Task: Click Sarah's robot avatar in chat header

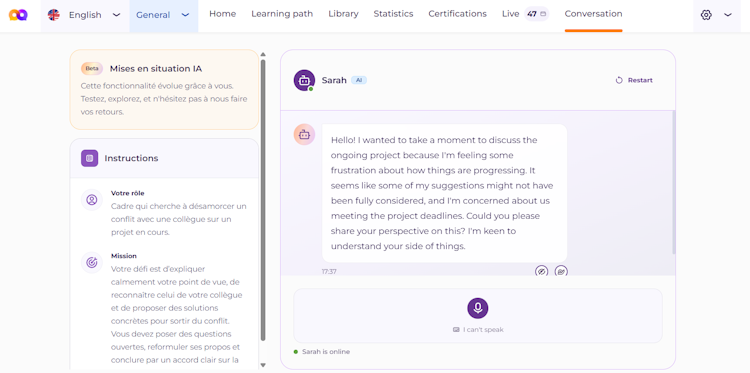Action: pyautogui.click(x=304, y=80)
